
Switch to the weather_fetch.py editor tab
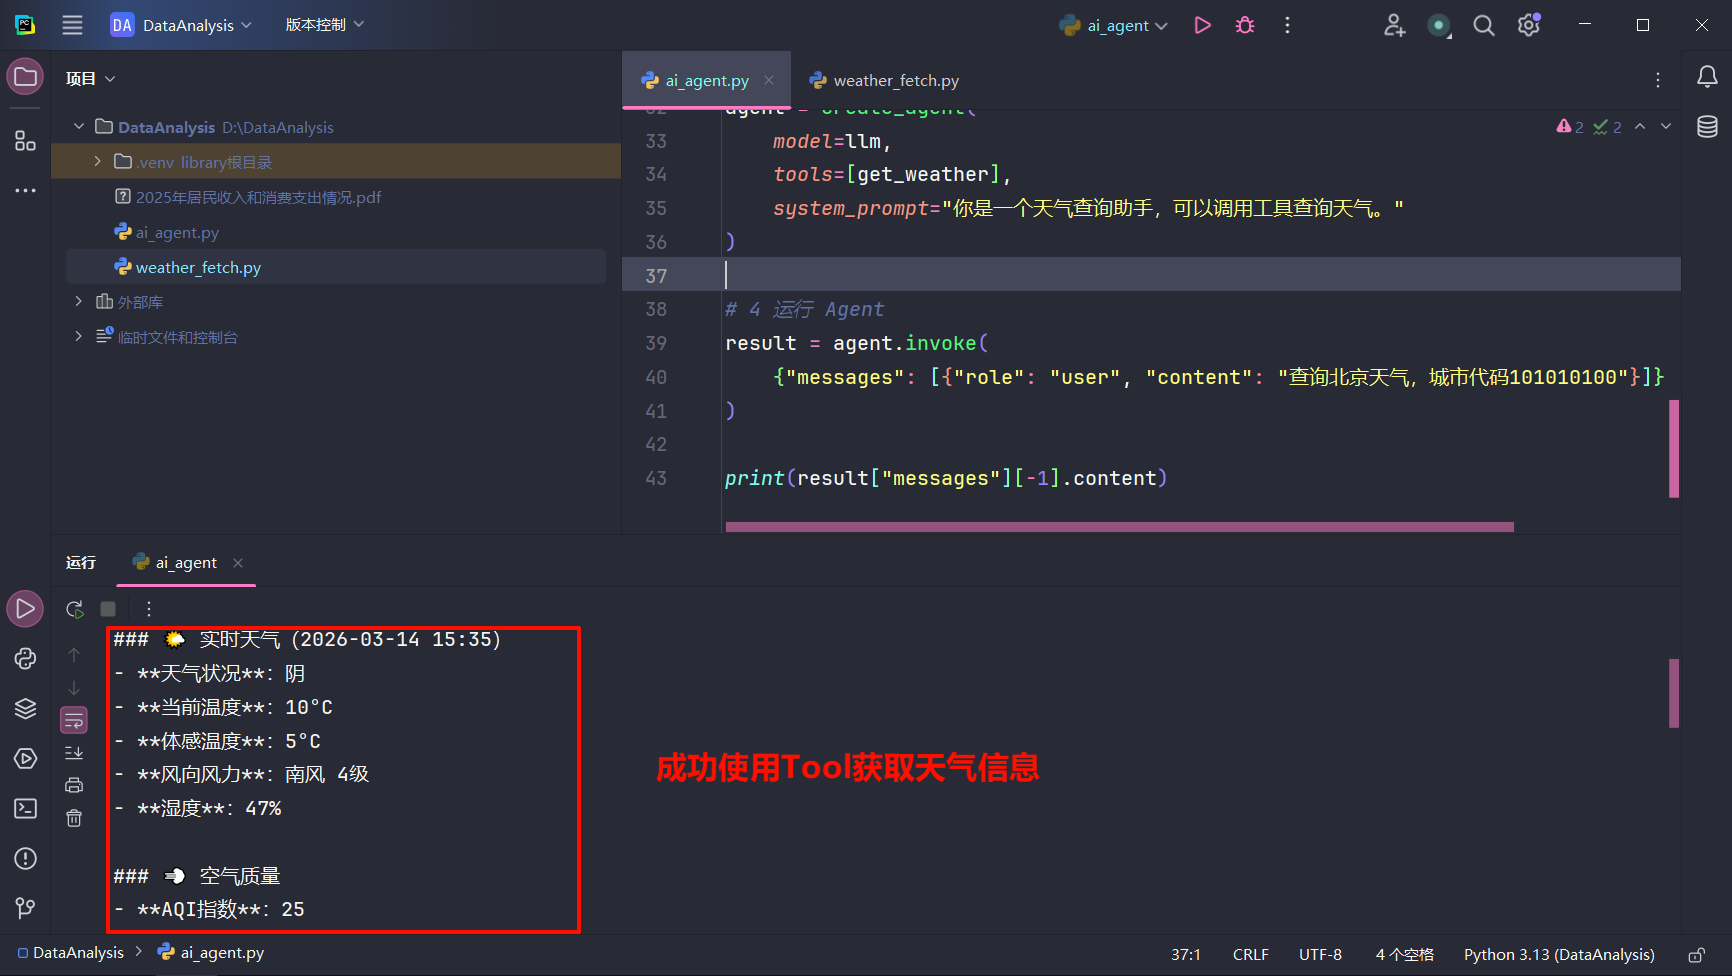click(x=884, y=80)
